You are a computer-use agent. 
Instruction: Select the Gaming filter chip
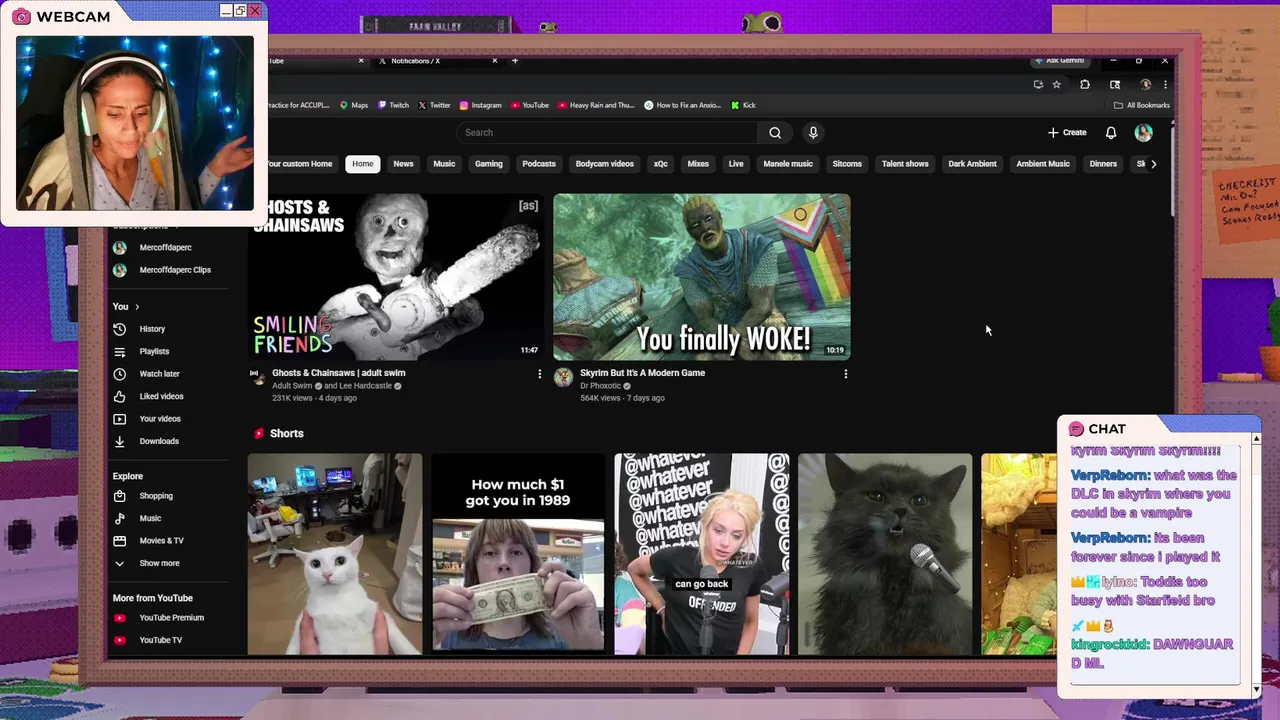tap(489, 164)
